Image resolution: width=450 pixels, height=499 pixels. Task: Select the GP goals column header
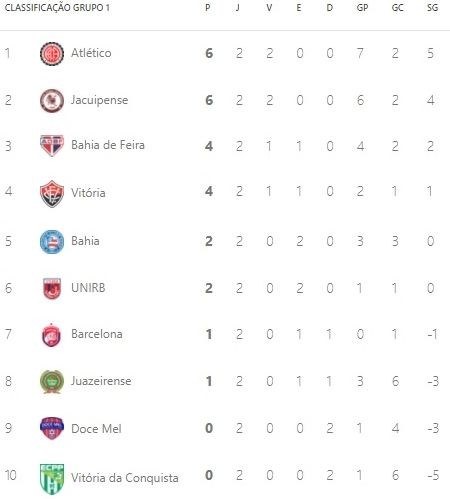[362, 8]
